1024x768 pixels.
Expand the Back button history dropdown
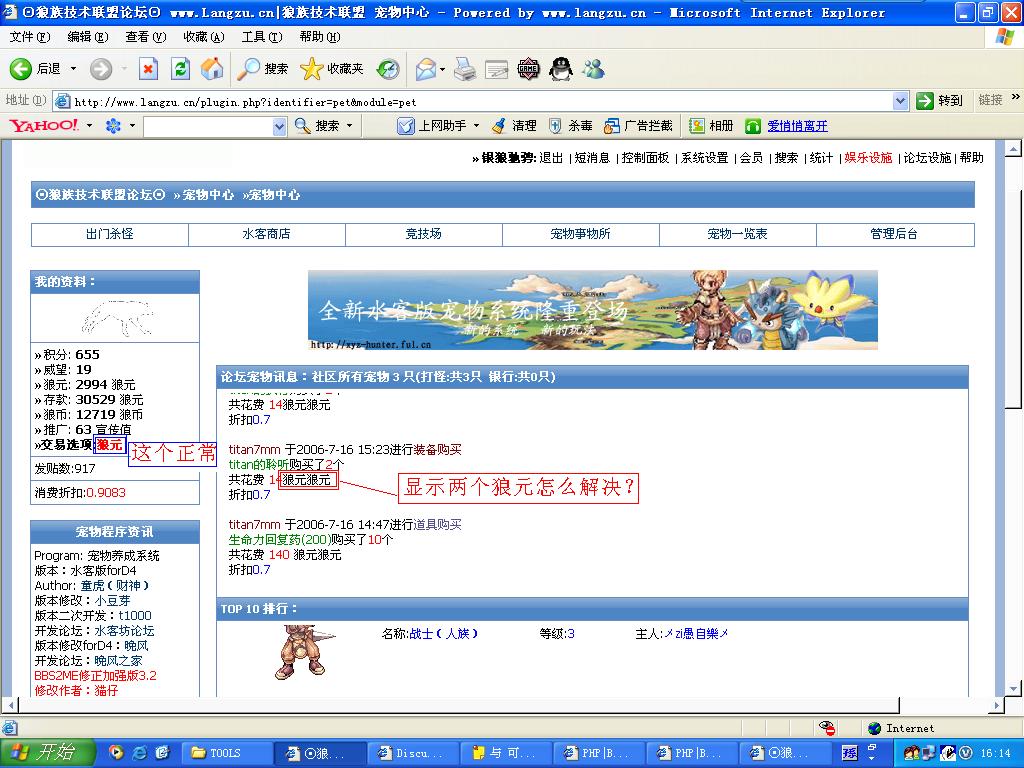coord(73,69)
